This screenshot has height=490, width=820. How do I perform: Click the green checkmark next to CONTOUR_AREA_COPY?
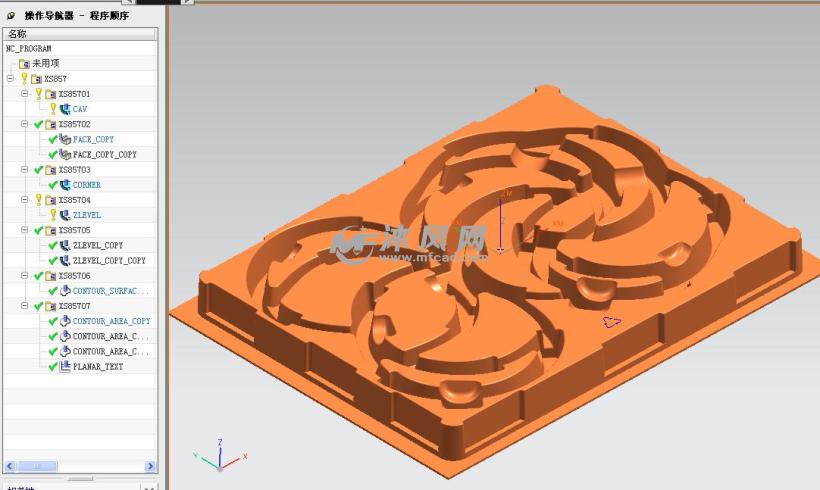(53, 321)
